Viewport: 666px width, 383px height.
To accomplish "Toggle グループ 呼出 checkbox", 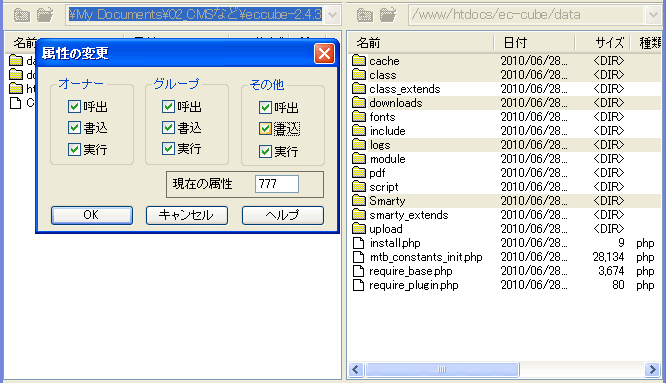I will [x=169, y=106].
